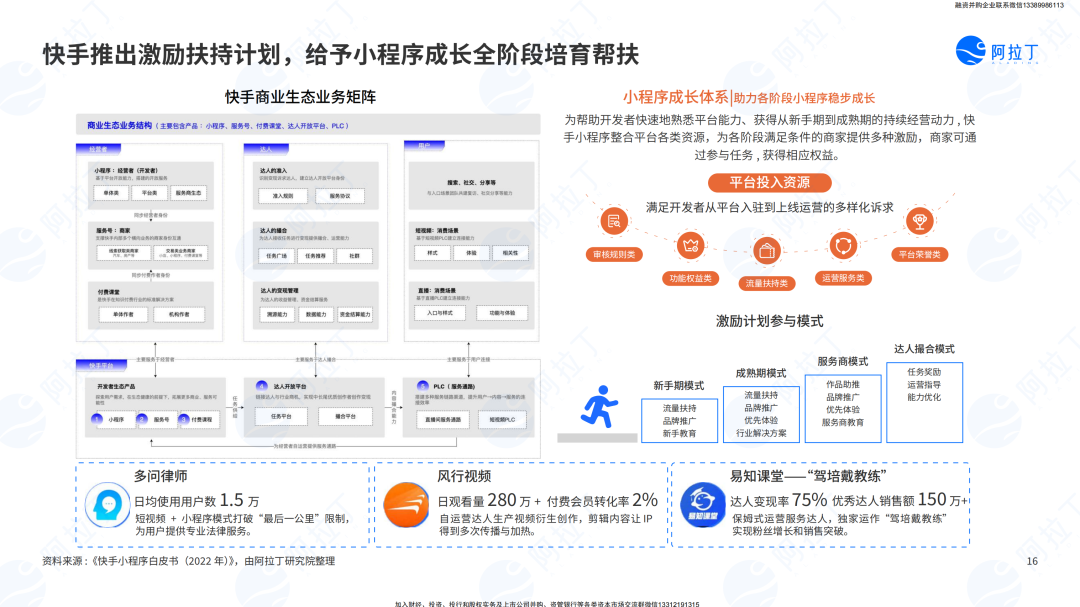This screenshot has height=607, width=1080.
Task: Select the 达人 blue section tab
Action: point(266,149)
